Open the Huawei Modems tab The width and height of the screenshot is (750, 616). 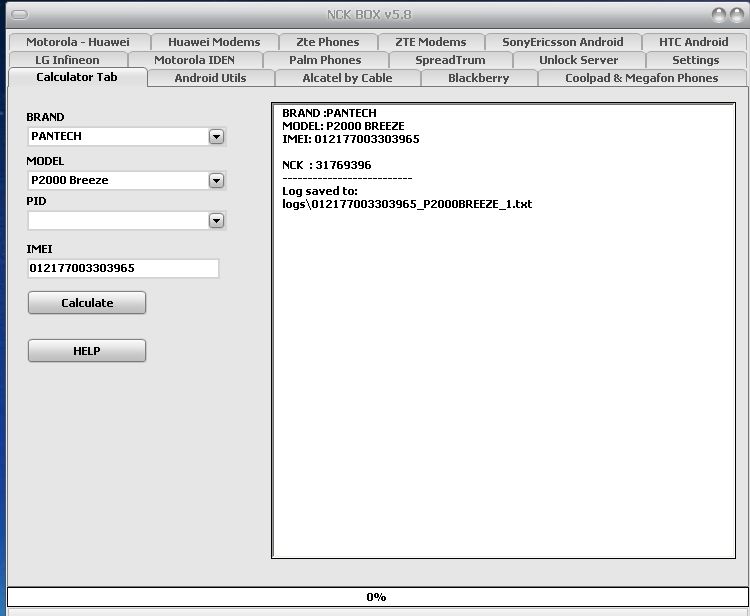coord(214,42)
